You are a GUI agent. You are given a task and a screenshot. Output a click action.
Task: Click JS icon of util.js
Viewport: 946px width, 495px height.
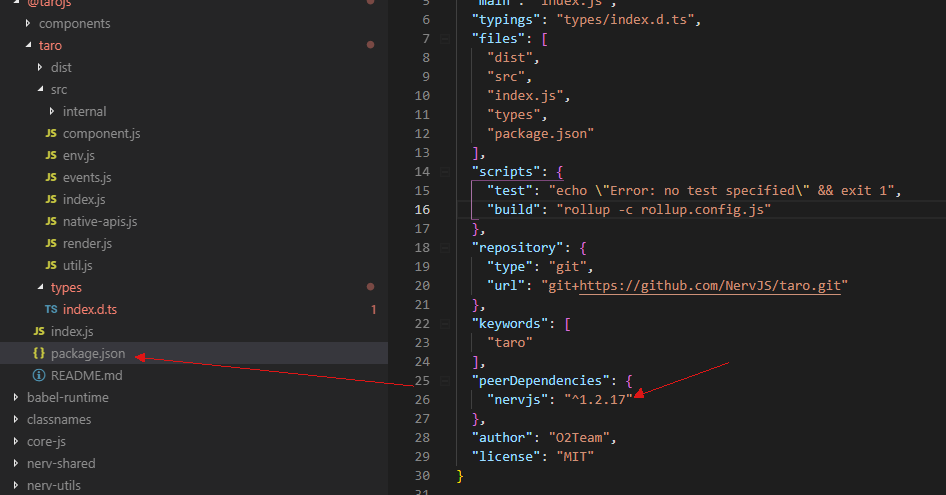coord(51,265)
